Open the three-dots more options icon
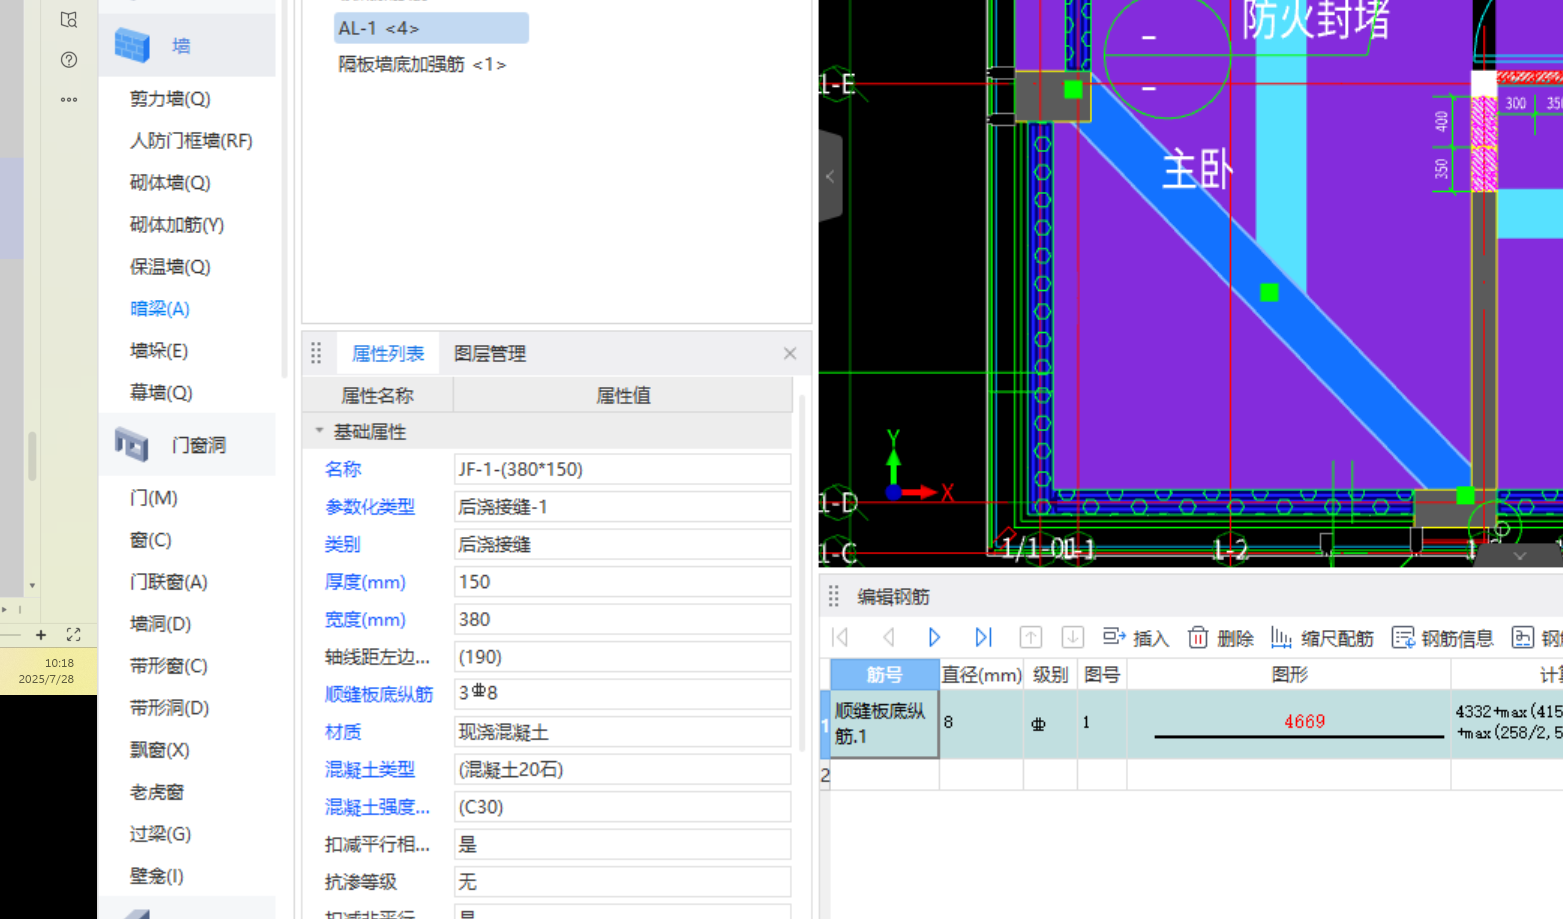This screenshot has height=919, width=1563. click(x=69, y=99)
